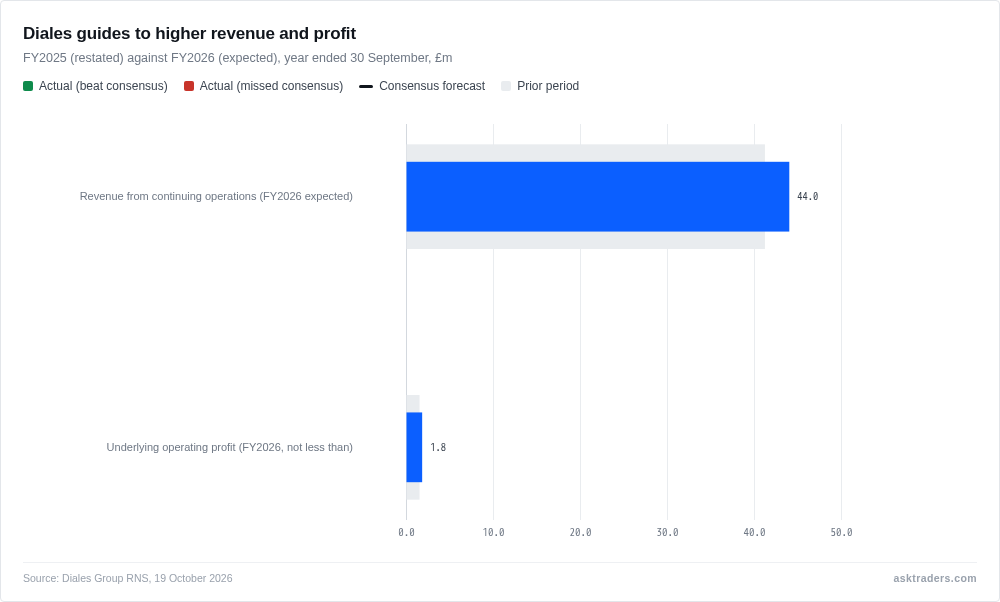Click the green 'Actual (beat consensus)' legend swatch

coord(28,86)
